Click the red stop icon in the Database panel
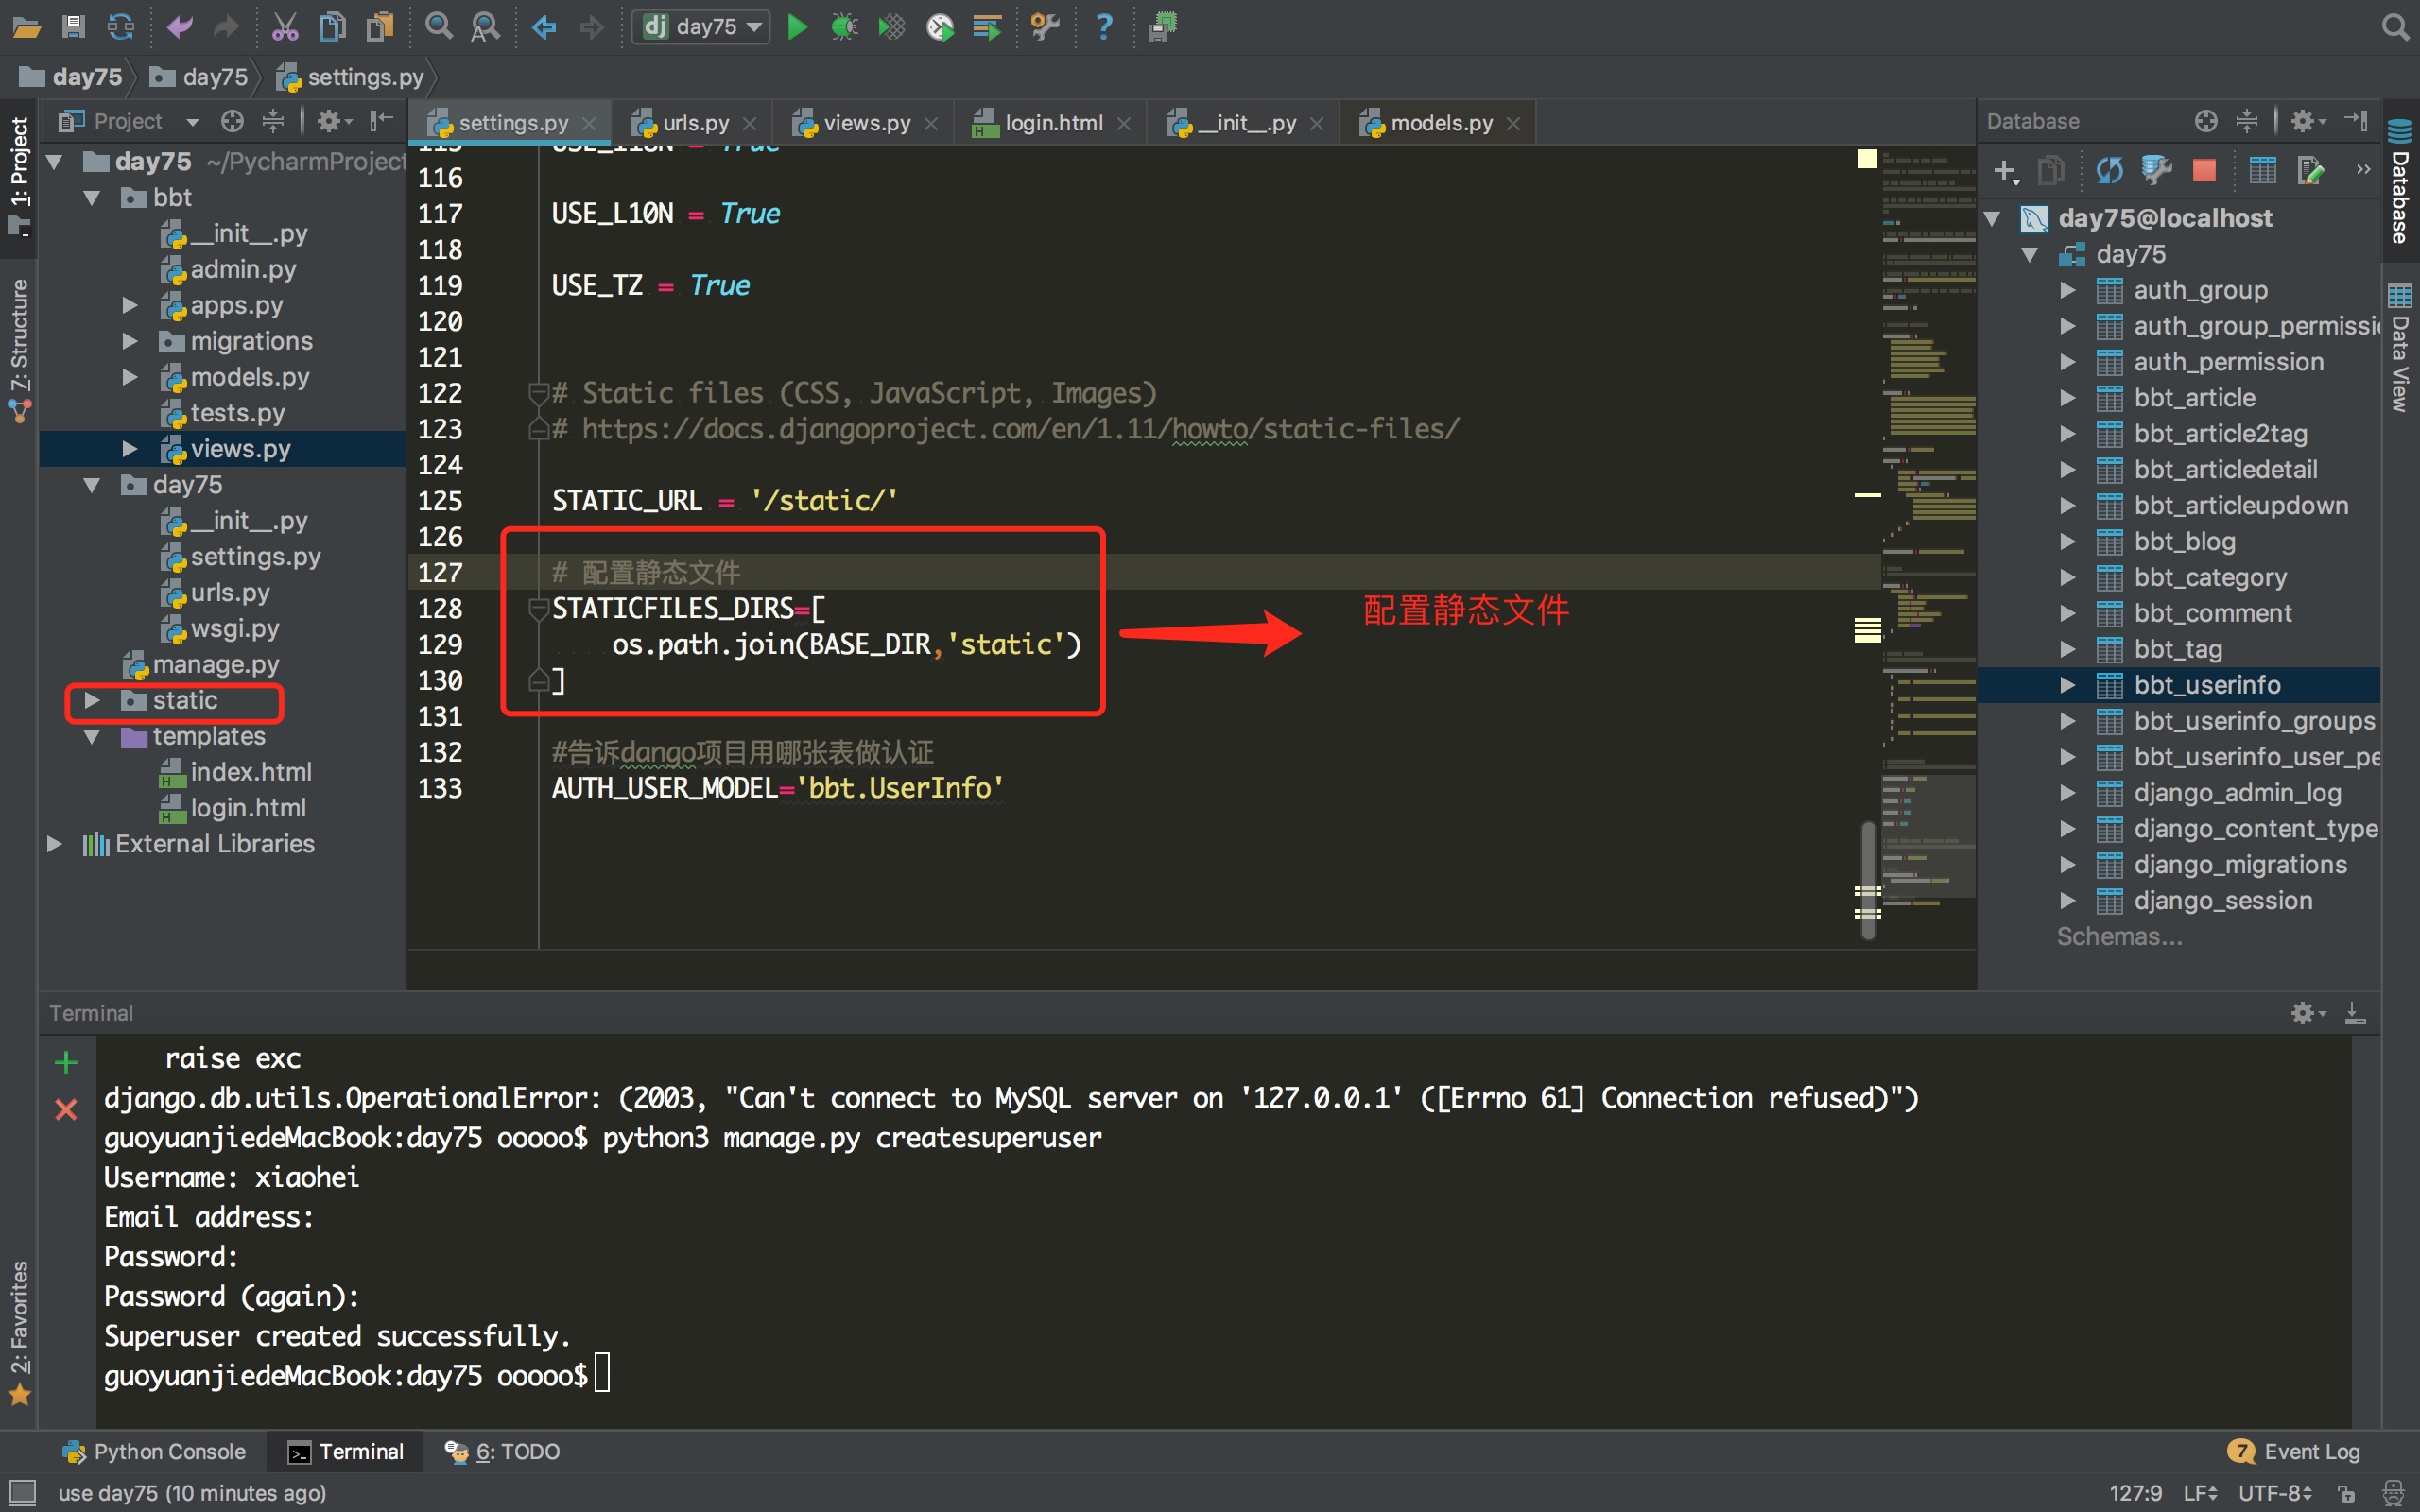Viewport: 2420px width, 1512px height. (2204, 171)
